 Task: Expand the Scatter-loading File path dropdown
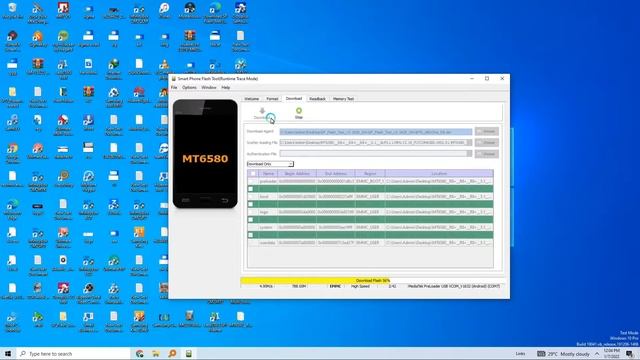pyautogui.click(x=469, y=142)
